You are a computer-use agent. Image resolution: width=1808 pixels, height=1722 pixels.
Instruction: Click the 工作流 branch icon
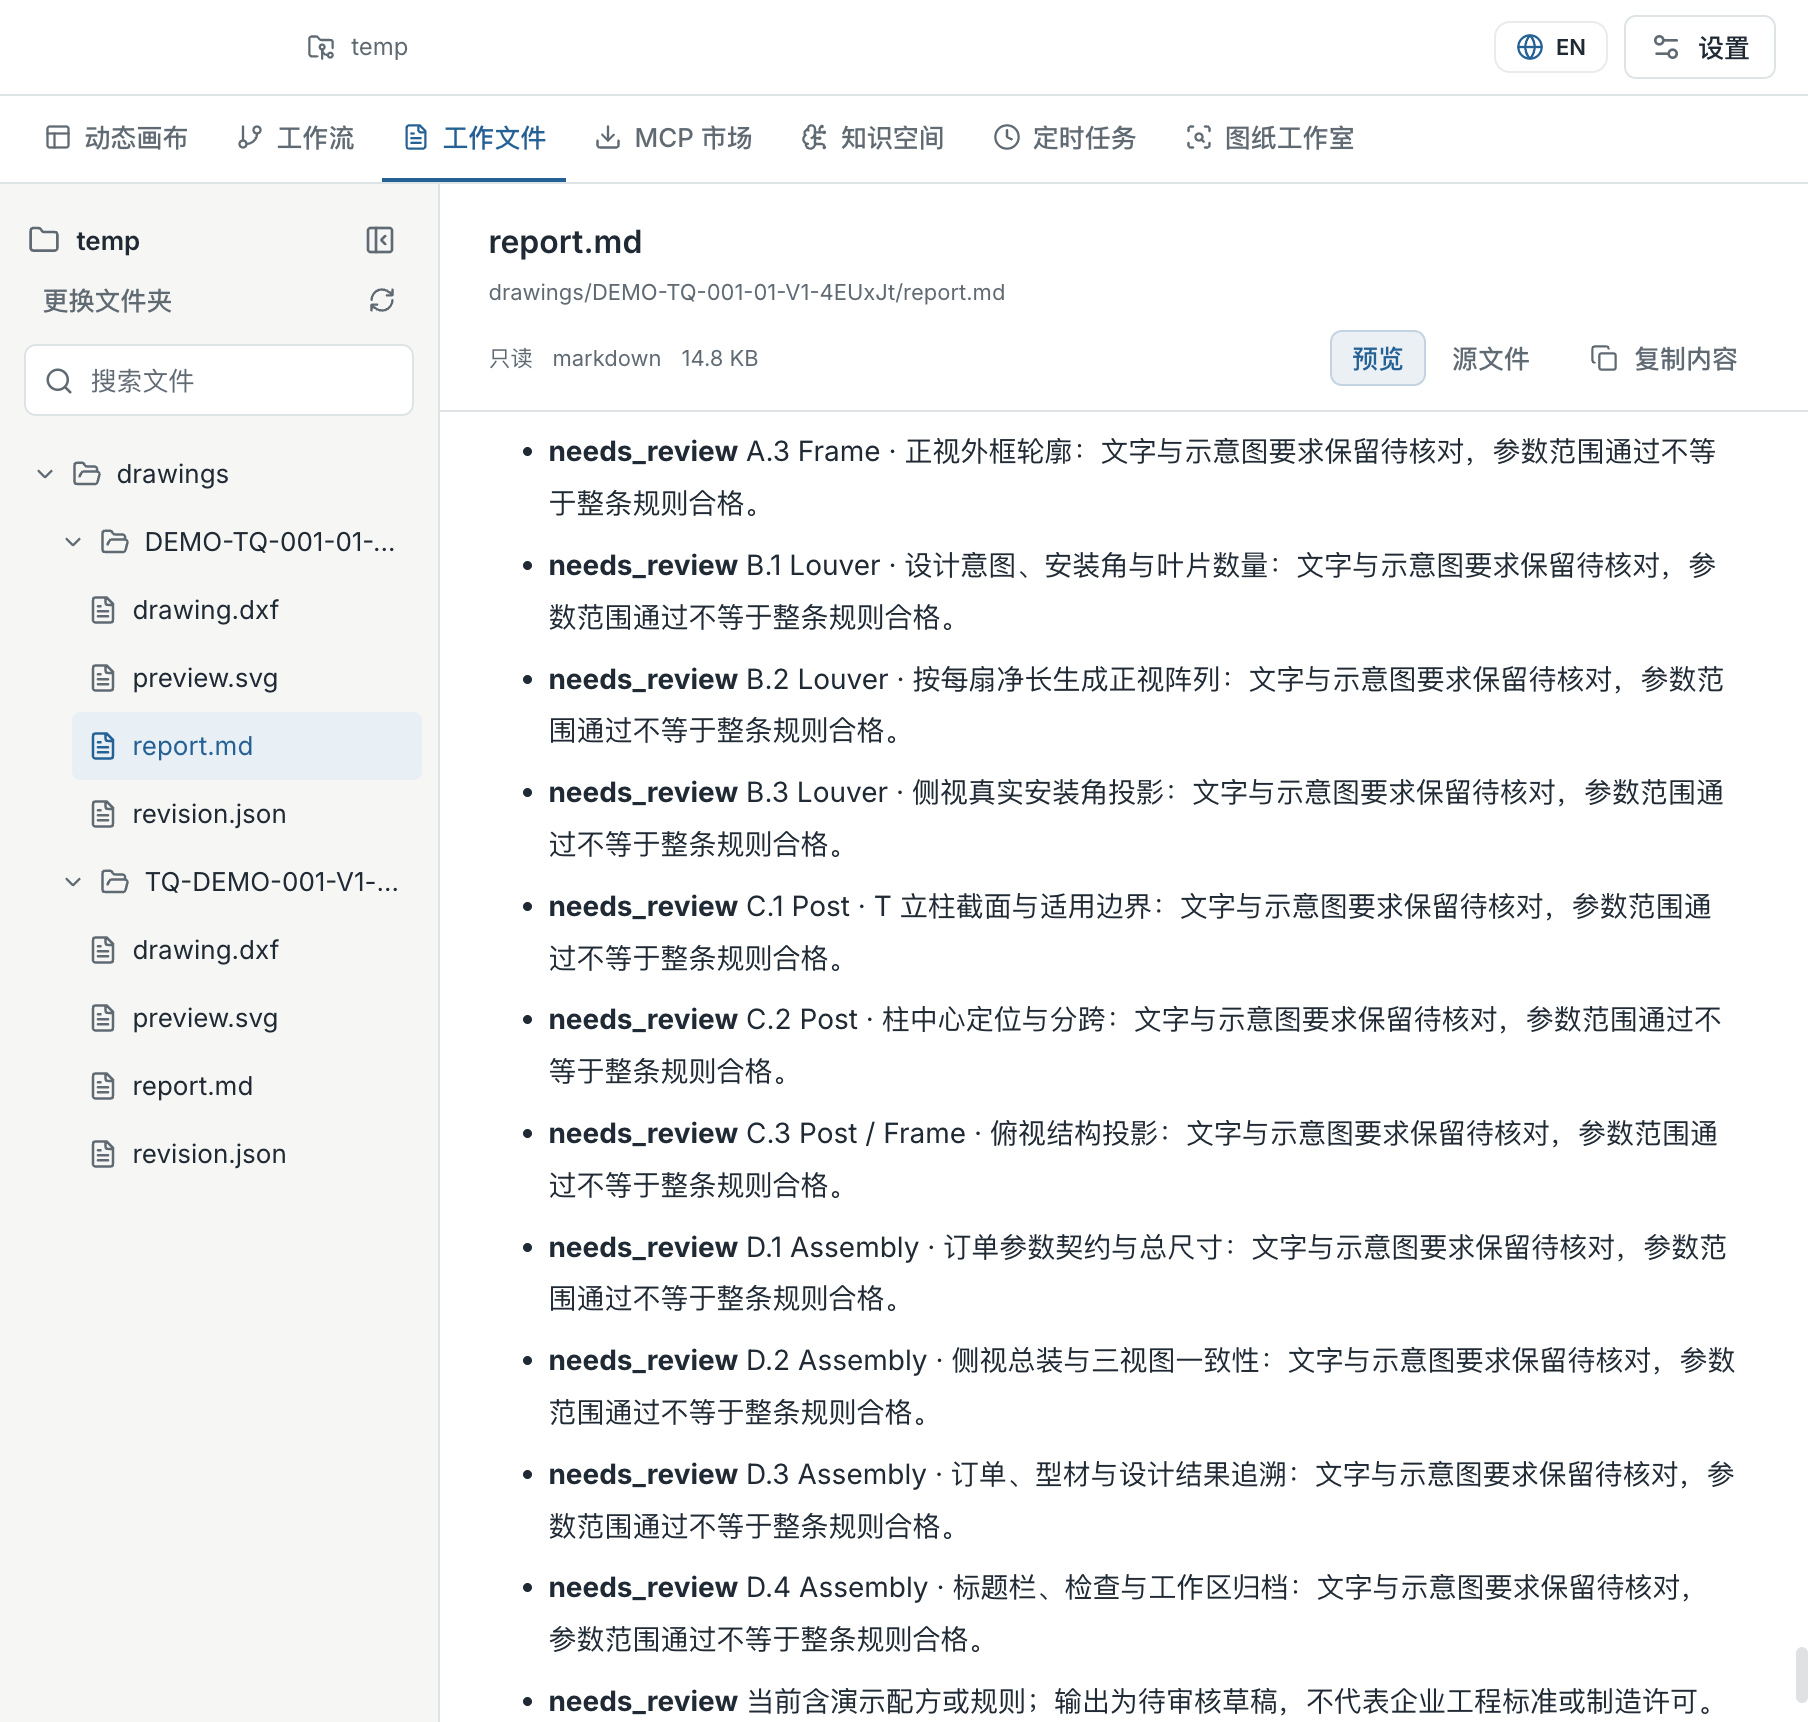[x=250, y=137]
